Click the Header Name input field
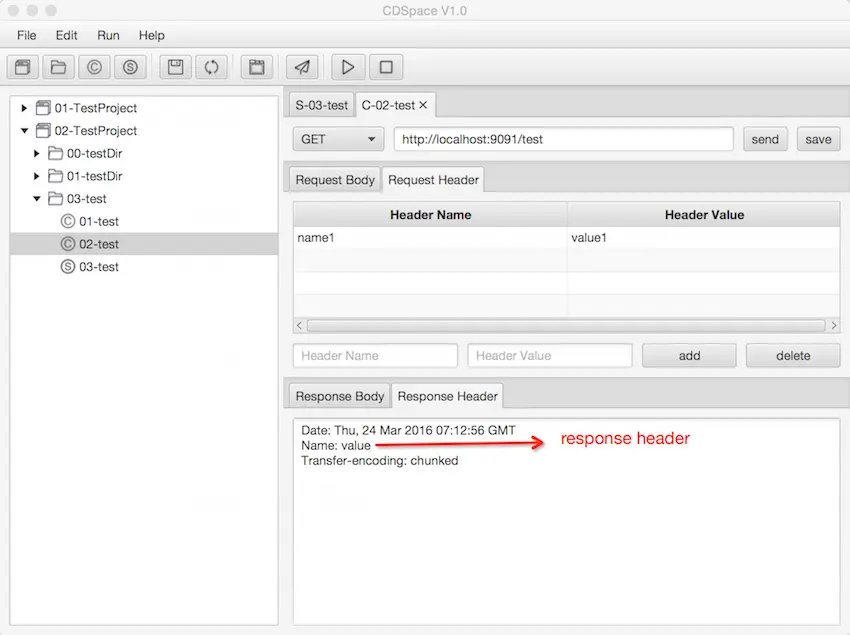The width and height of the screenshot is (850, 635). pos(375,356)
